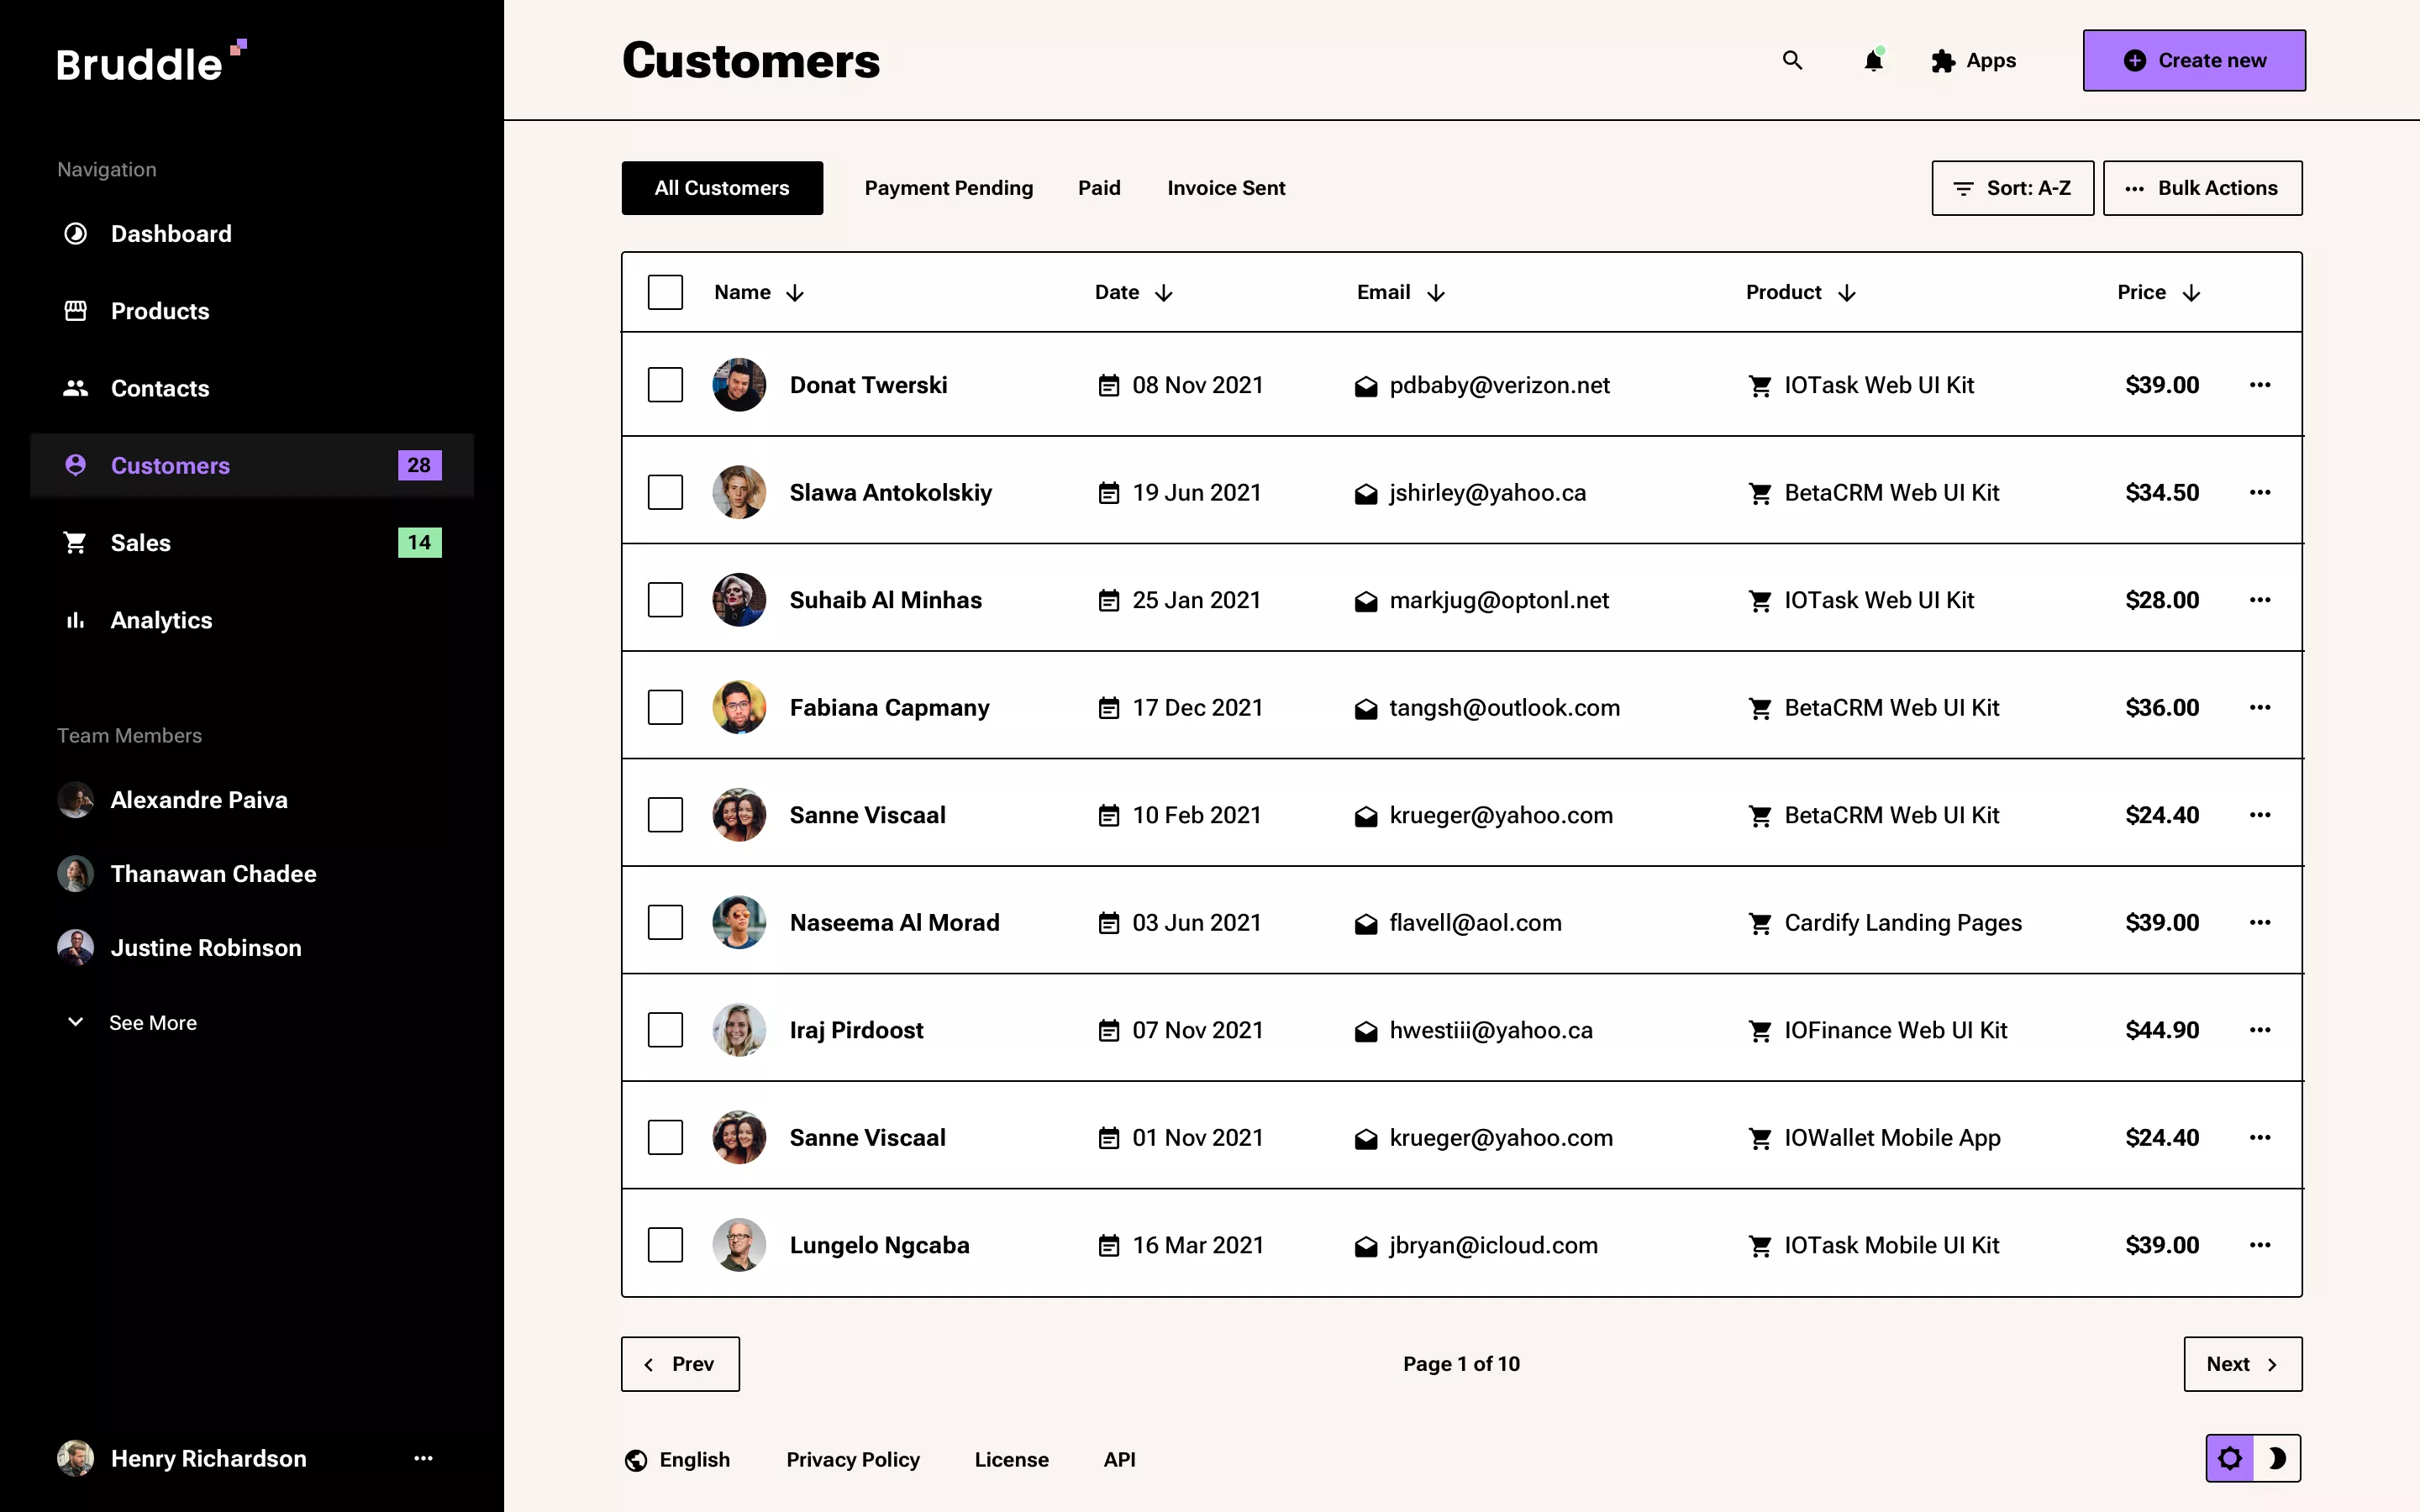Check the checkbox next to Donat Twerski
Viewport: 2420px width, 1512px height.
click(x=665, y=384)
